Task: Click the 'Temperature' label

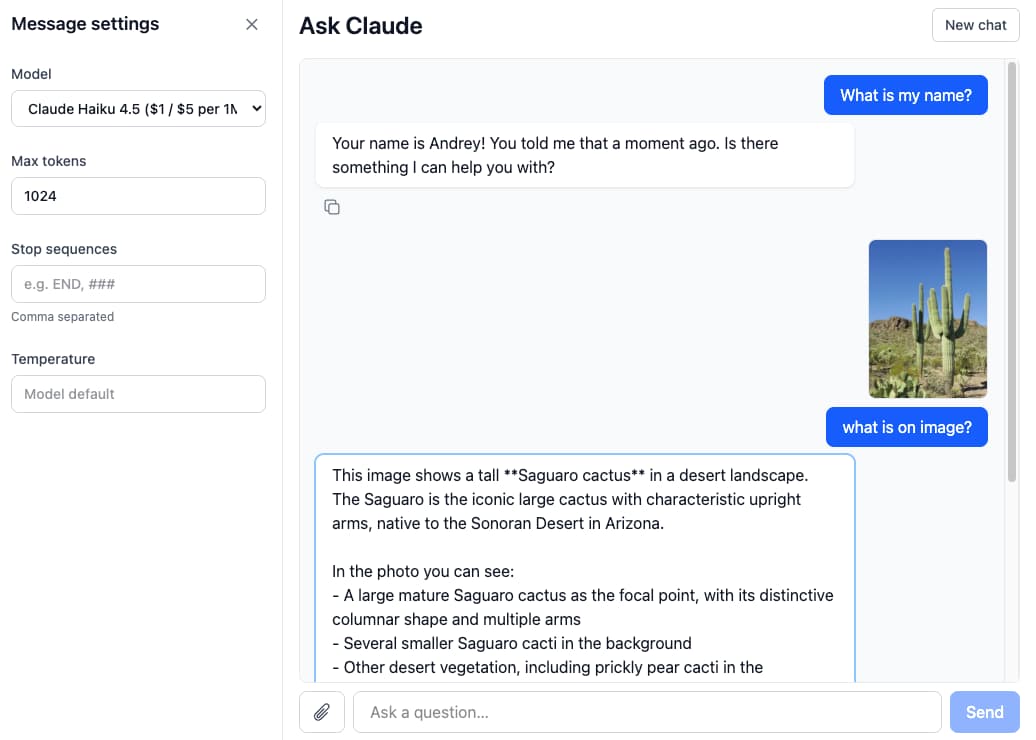Action: point(53,359)
